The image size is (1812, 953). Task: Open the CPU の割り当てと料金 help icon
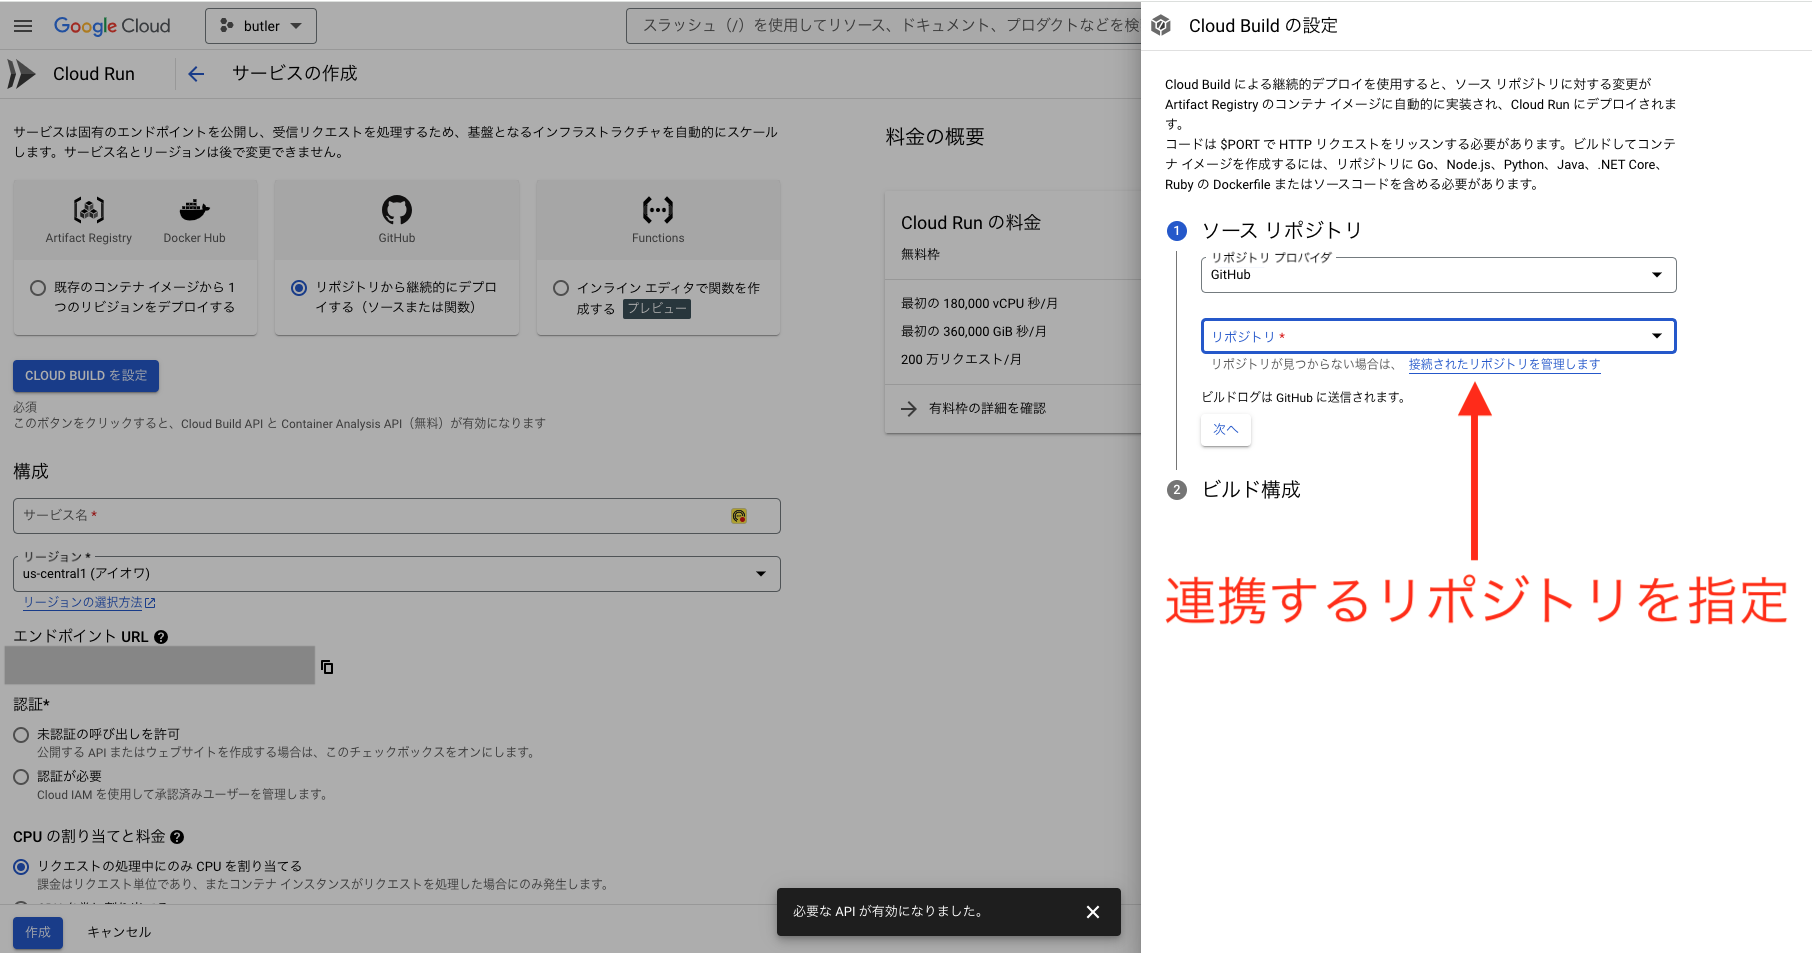pyautogui.click(x=177, y=837)
